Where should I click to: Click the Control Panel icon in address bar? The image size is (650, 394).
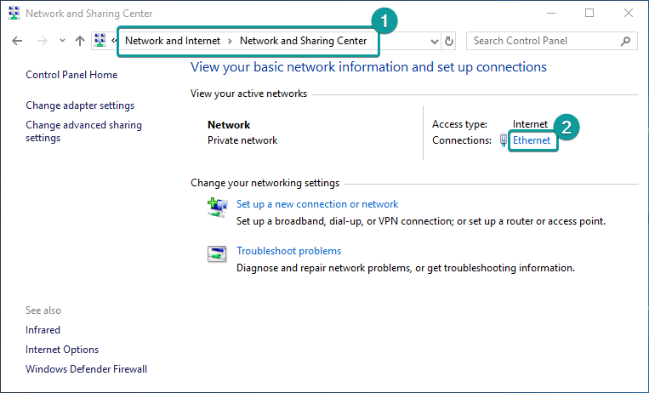[100, 40]
